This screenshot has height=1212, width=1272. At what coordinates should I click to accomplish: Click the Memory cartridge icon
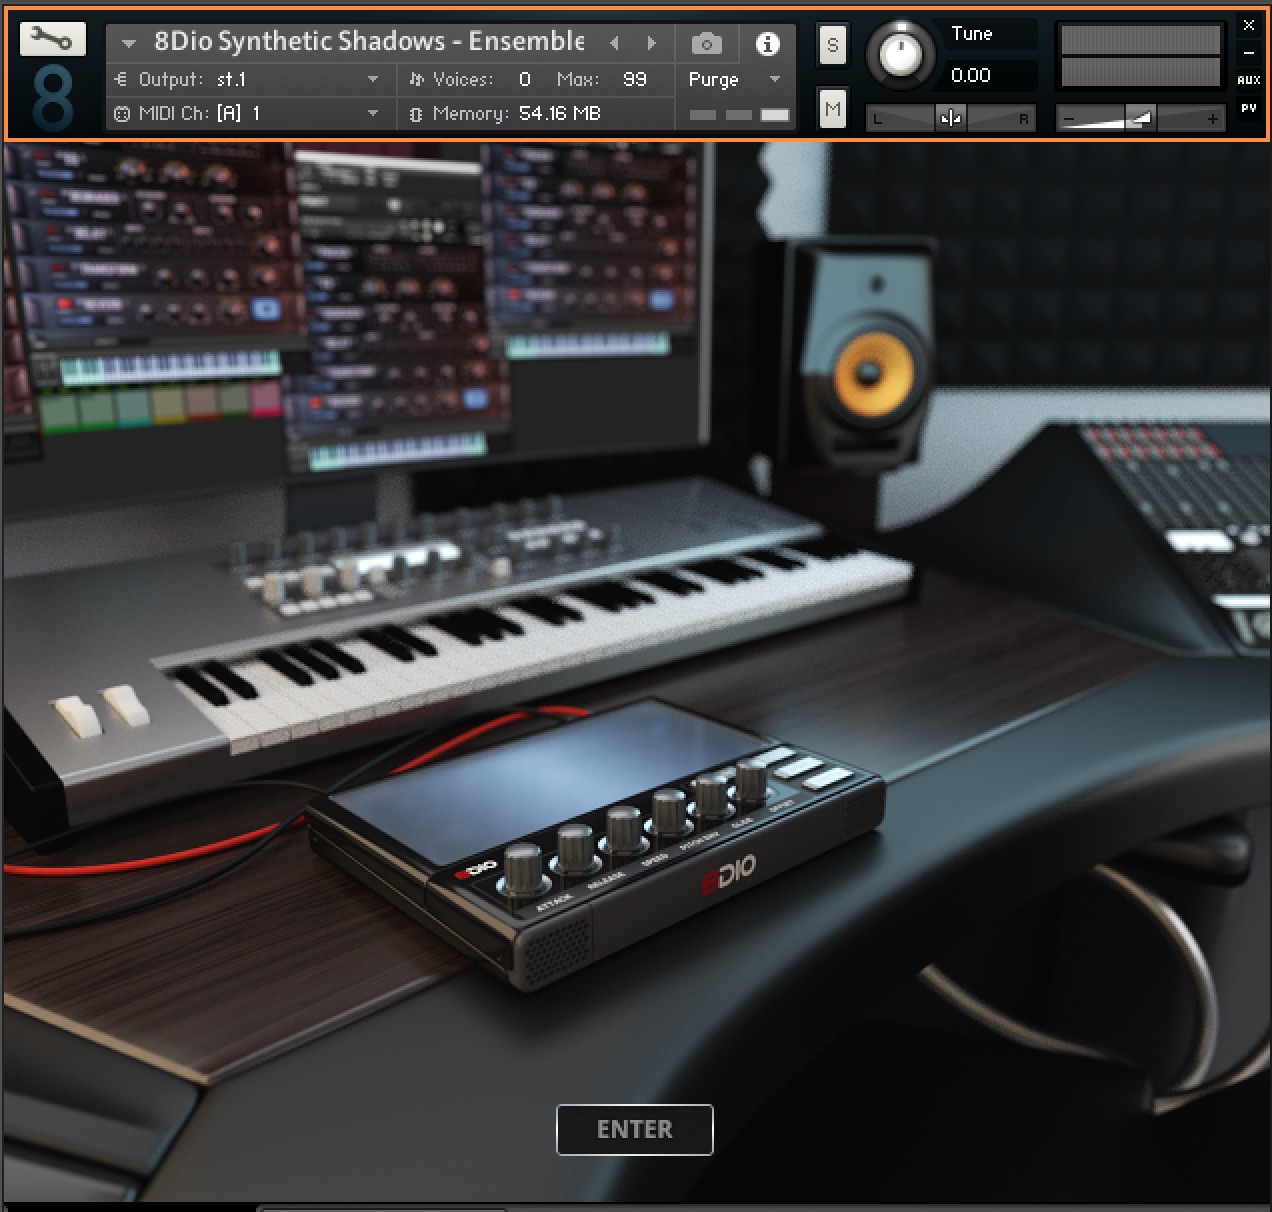[x=415, y=114]
